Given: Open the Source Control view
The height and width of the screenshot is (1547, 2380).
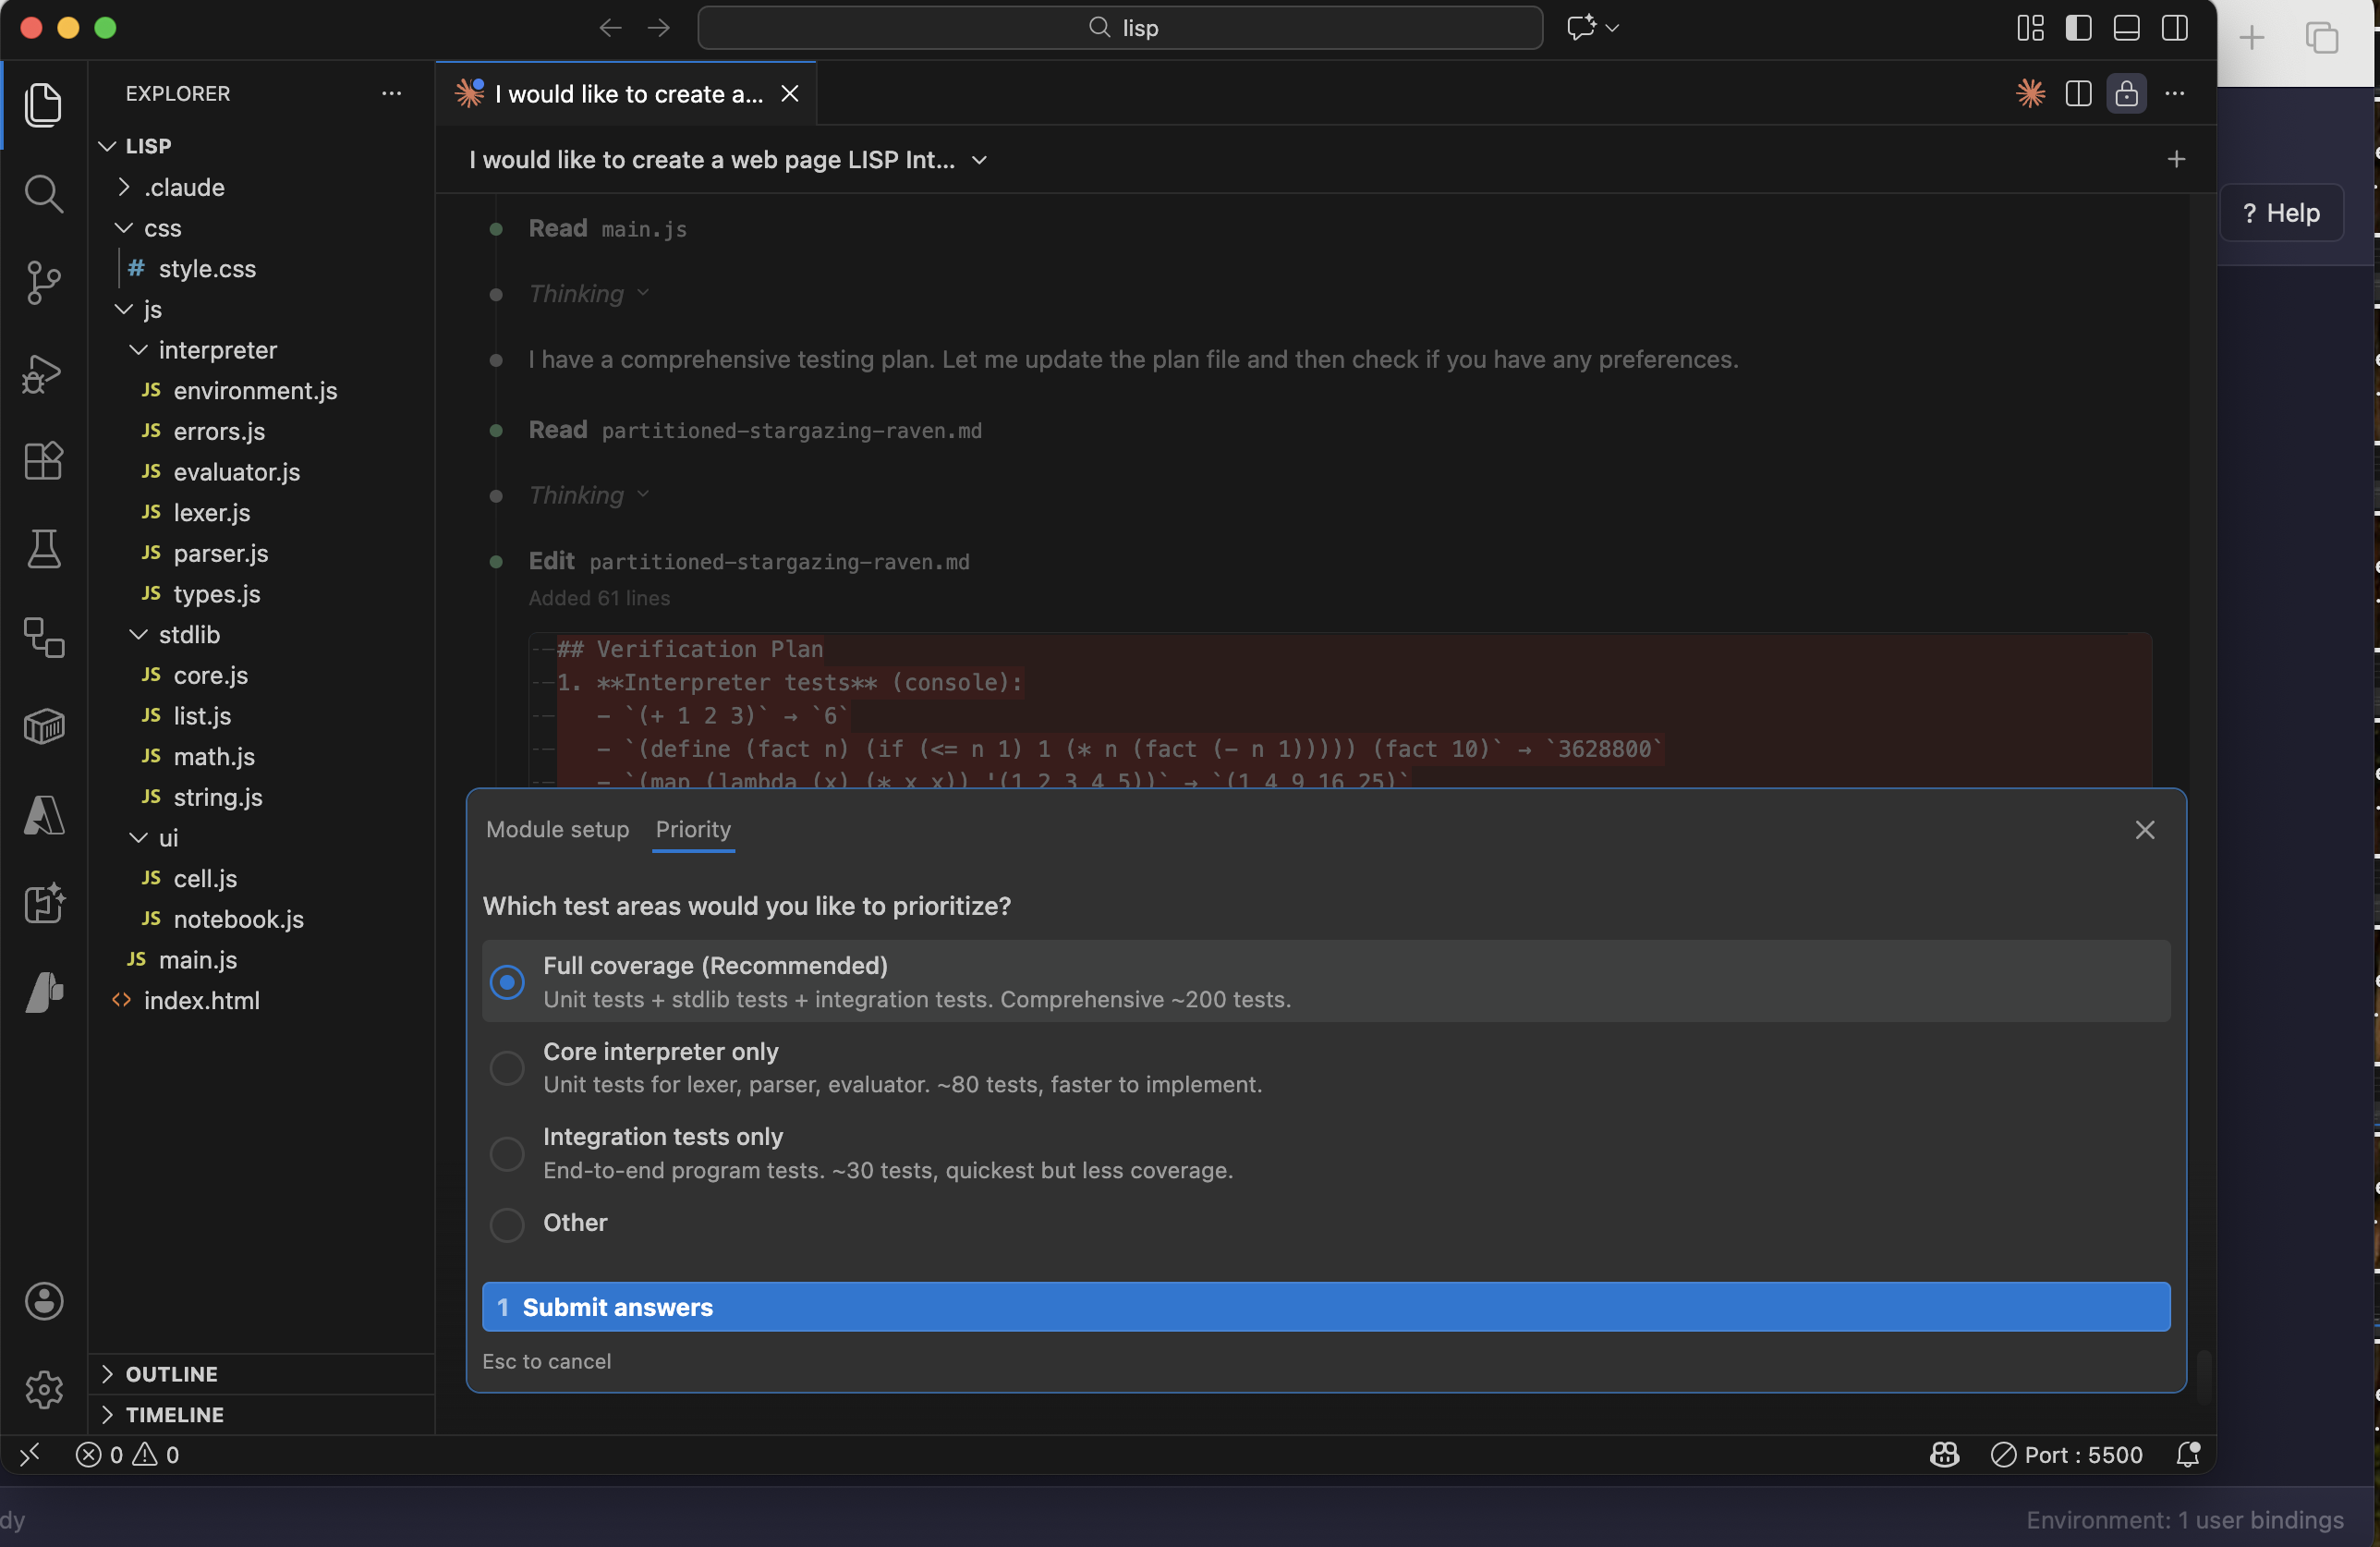Looking at the screenshot, I should pos(43,283).
